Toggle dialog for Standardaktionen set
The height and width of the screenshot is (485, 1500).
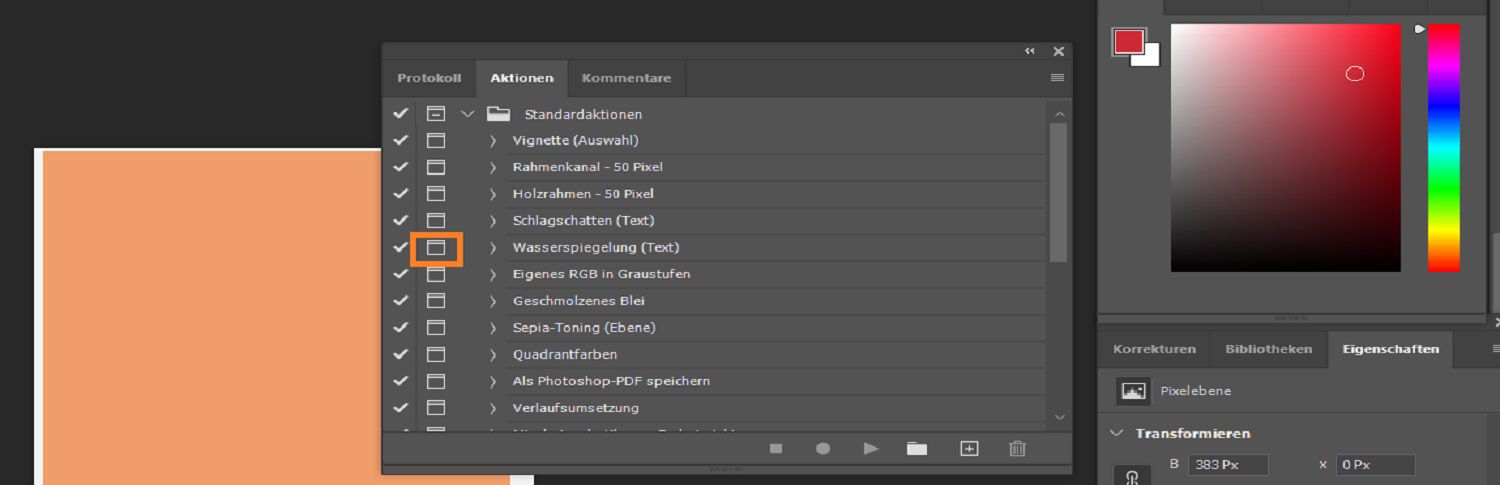(436, 114)
